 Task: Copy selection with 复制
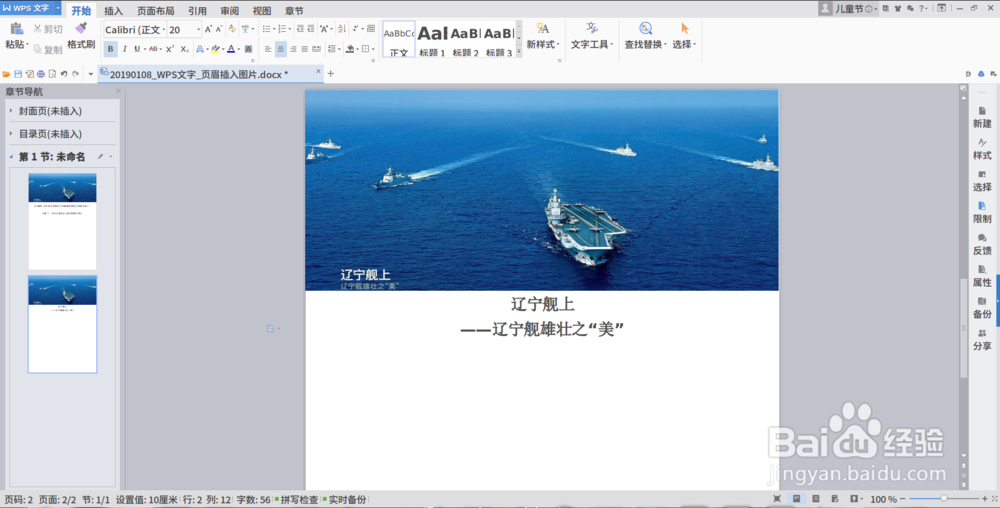[x=48, y=49]
